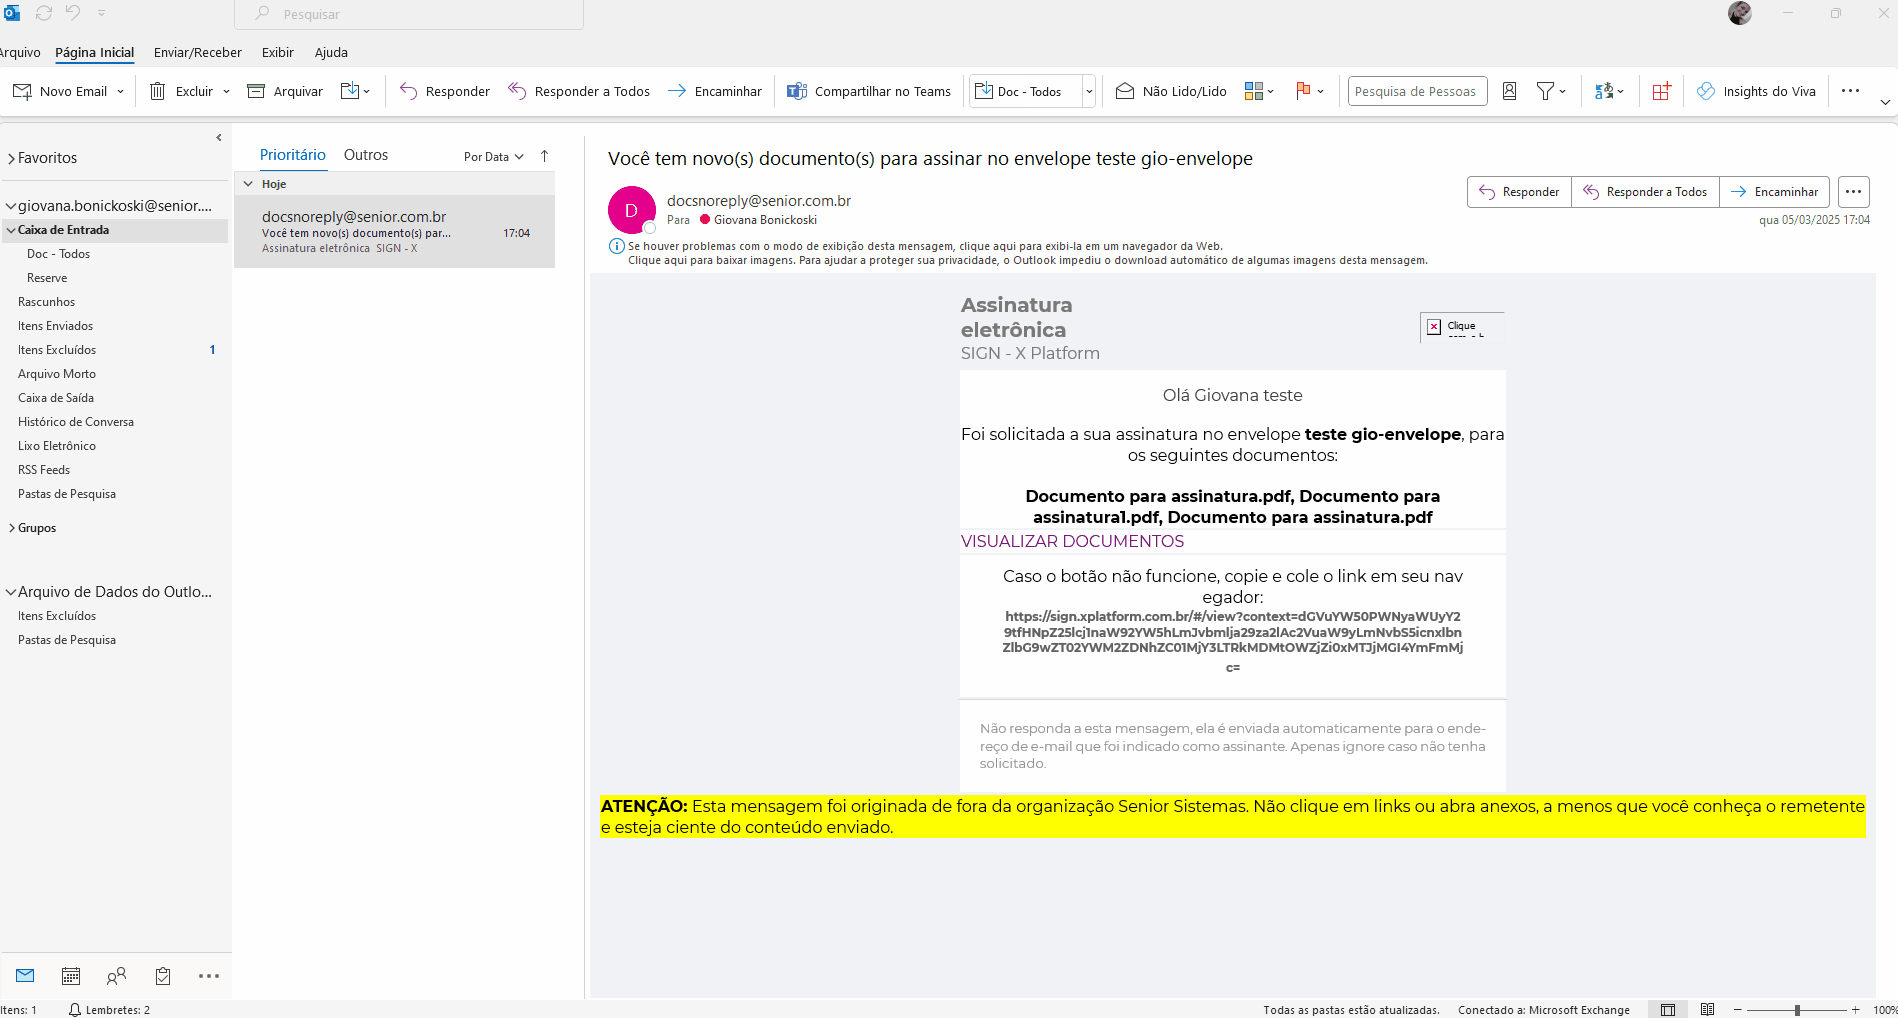Expand the Excluir dropdown arrow

tap(226, 91)
